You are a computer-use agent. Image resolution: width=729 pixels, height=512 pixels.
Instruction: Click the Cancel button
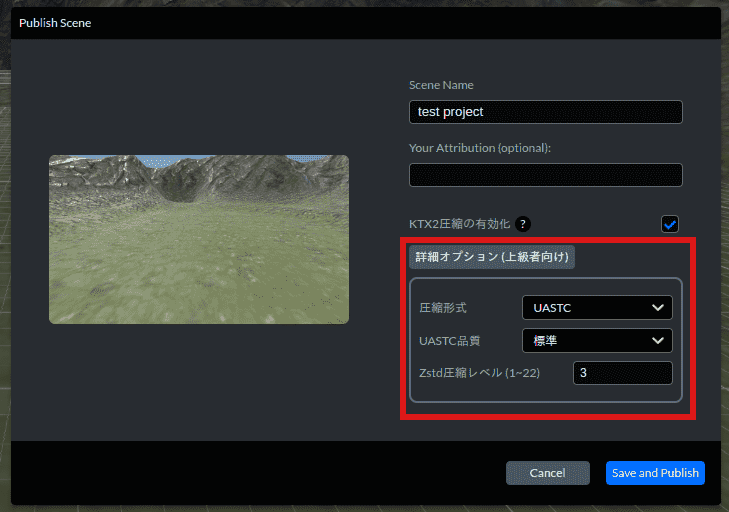click(547, 473)
